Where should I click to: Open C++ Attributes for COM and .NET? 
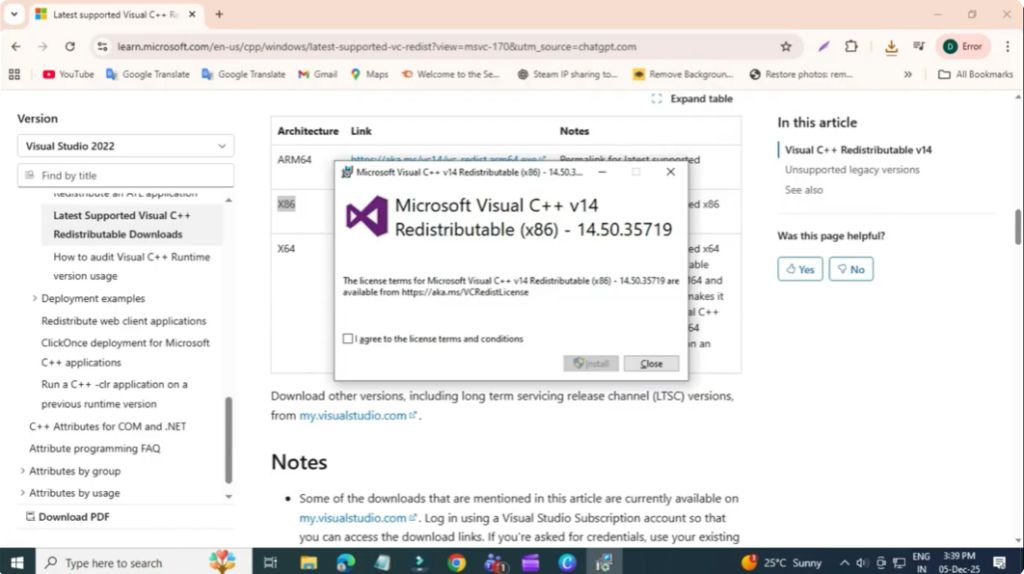[x=108, y=426]
